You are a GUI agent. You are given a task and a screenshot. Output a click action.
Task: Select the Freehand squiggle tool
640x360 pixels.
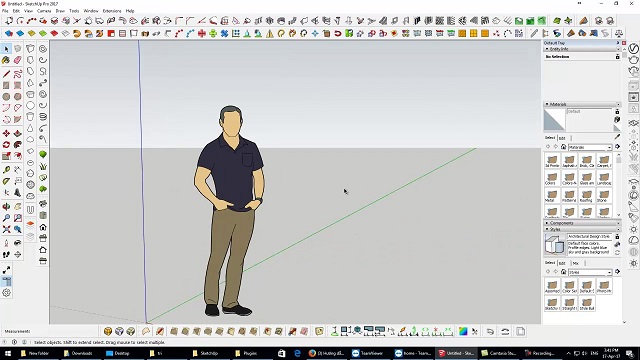(x=18, y=74)
